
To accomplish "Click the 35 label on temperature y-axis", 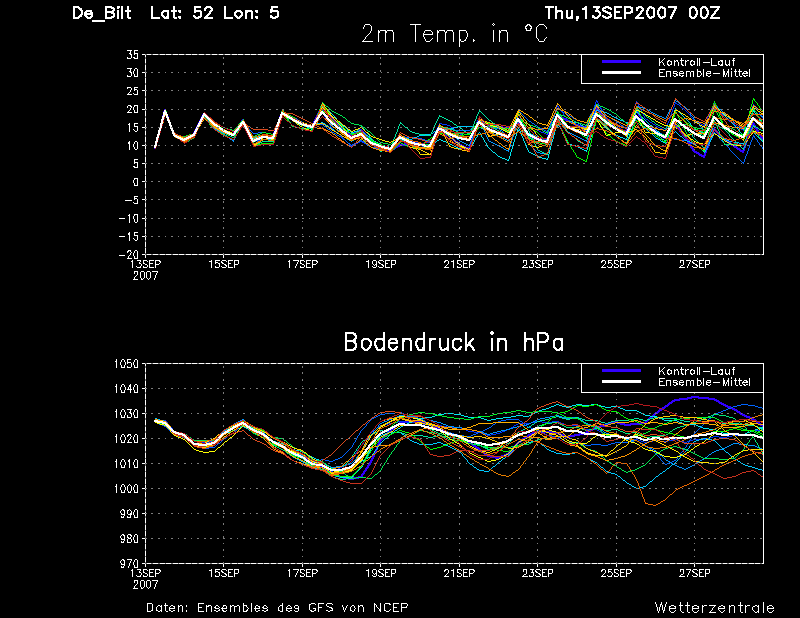I will point(132,55).
